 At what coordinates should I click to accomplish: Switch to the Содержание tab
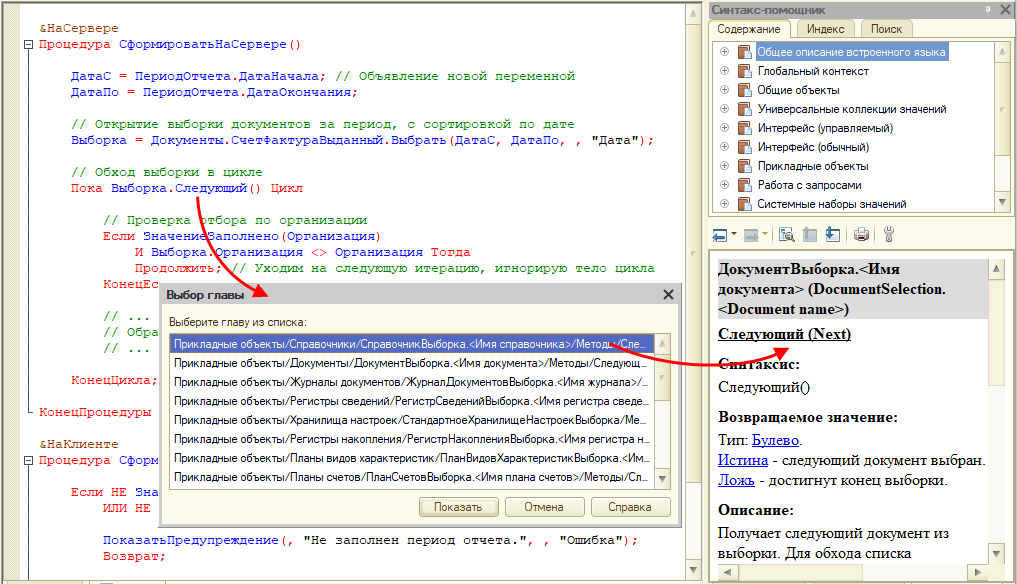point(748,29)
